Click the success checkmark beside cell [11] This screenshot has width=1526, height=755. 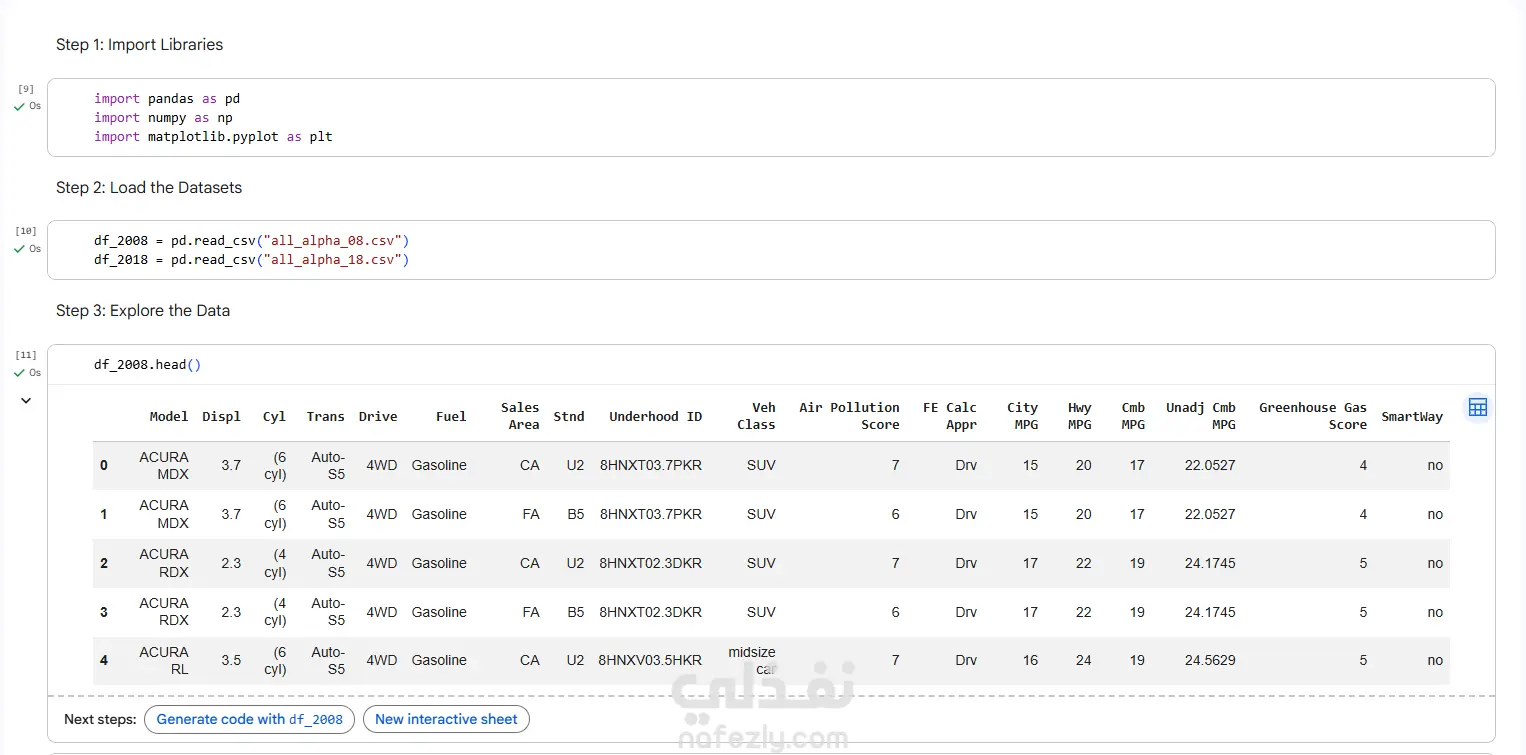(19, 373)
